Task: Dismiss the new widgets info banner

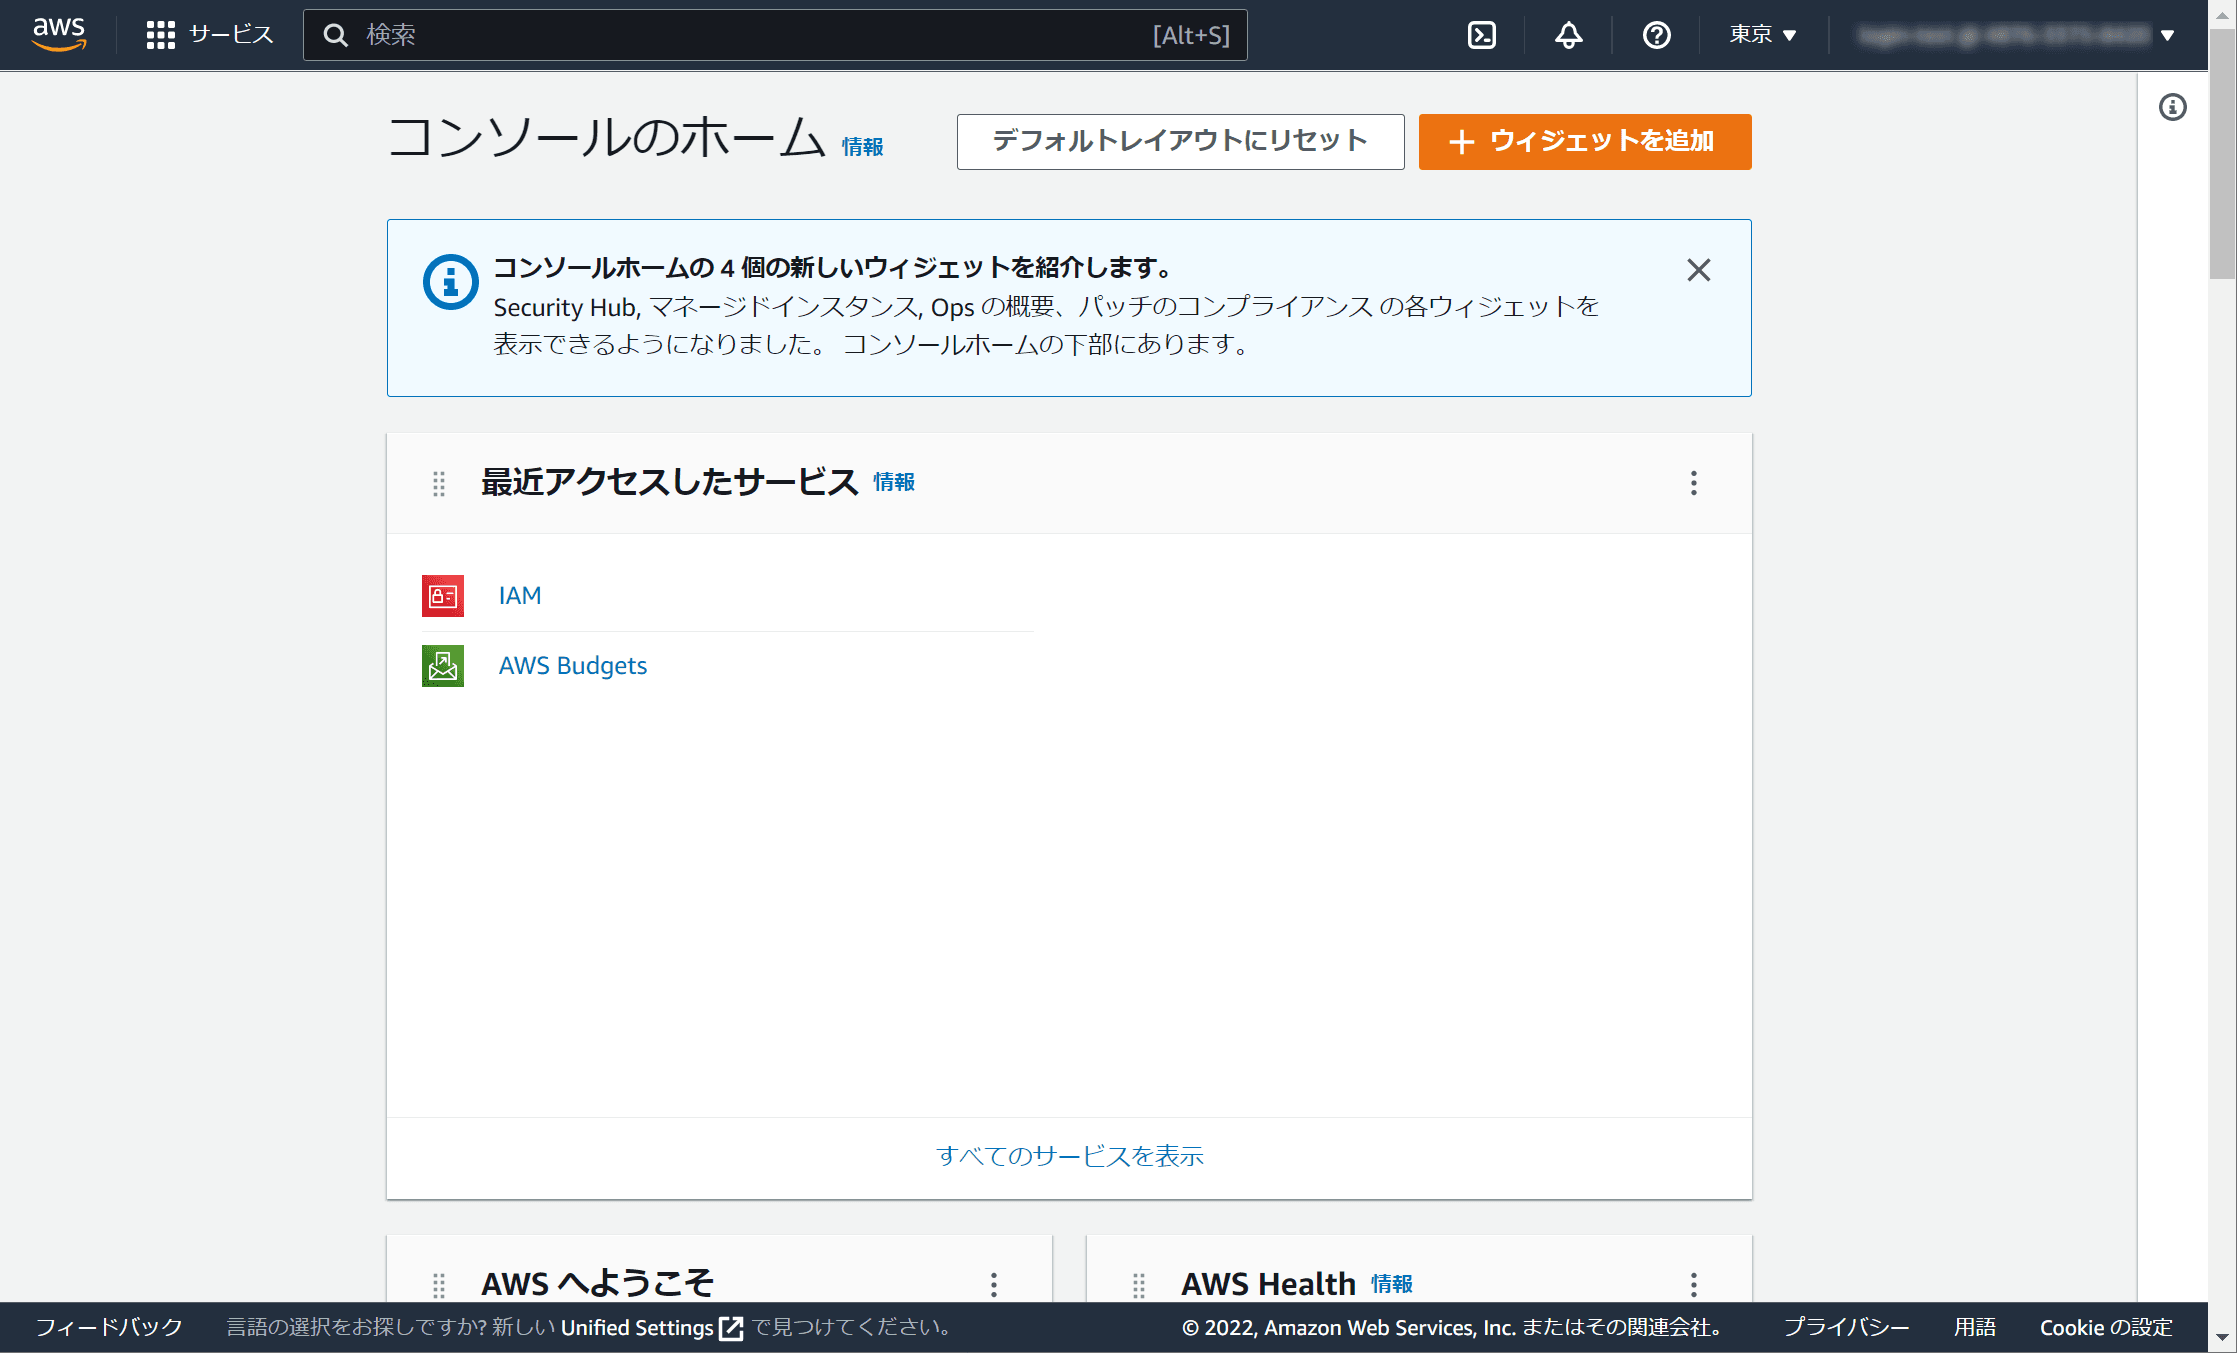Action: point(1698,270)
